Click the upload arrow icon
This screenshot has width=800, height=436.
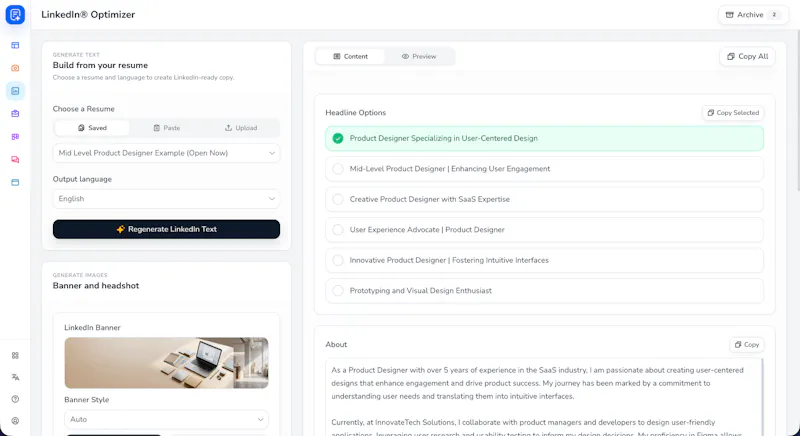point(229,128)
